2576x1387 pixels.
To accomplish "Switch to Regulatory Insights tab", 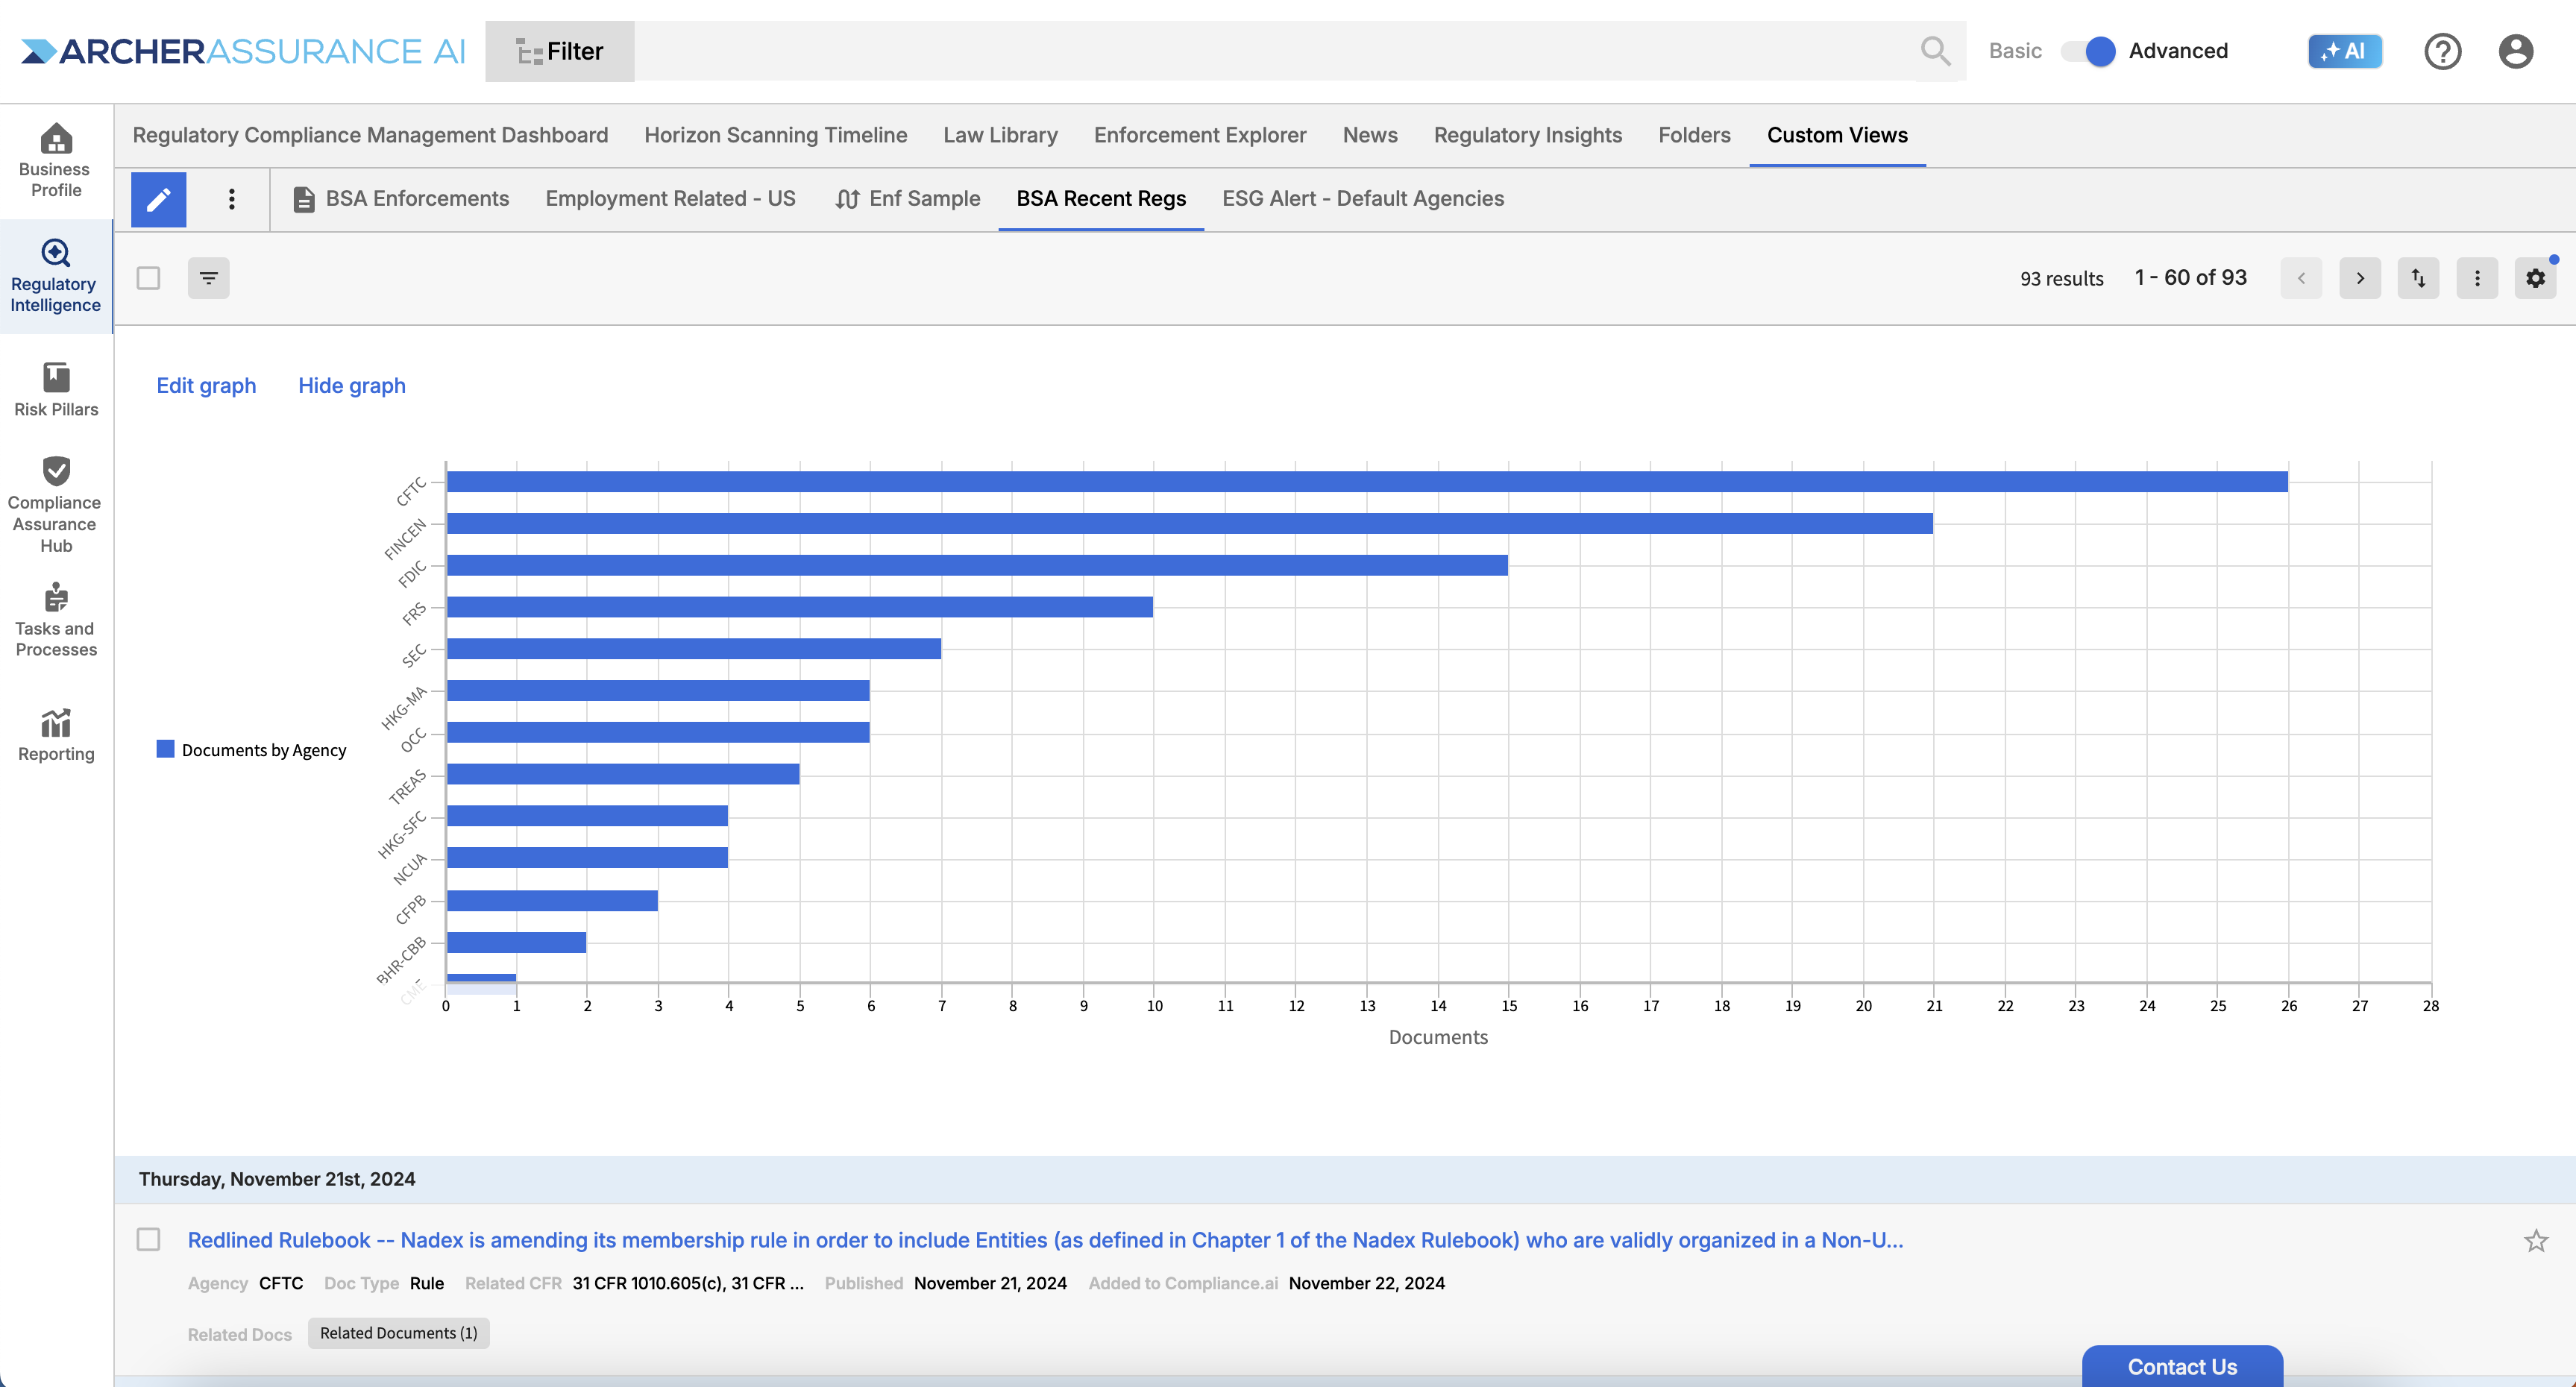I will pos(1527,135).
